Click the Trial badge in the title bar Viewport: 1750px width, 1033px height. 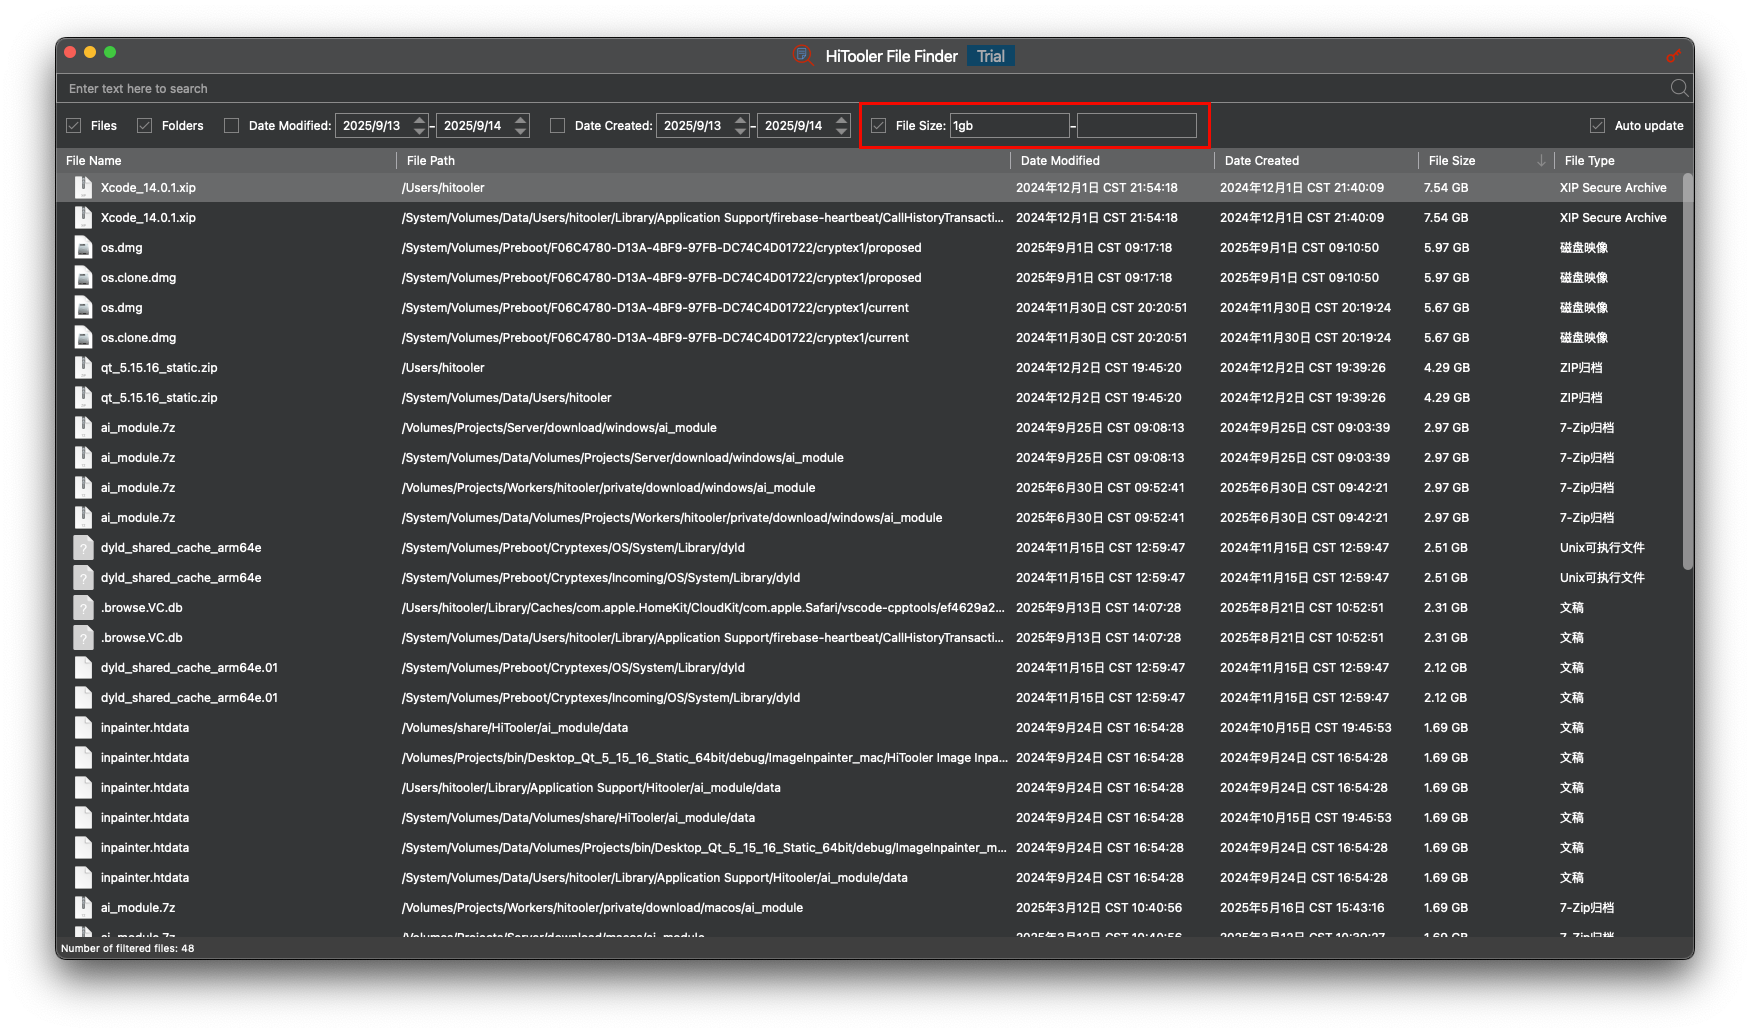tap(990, 56)
